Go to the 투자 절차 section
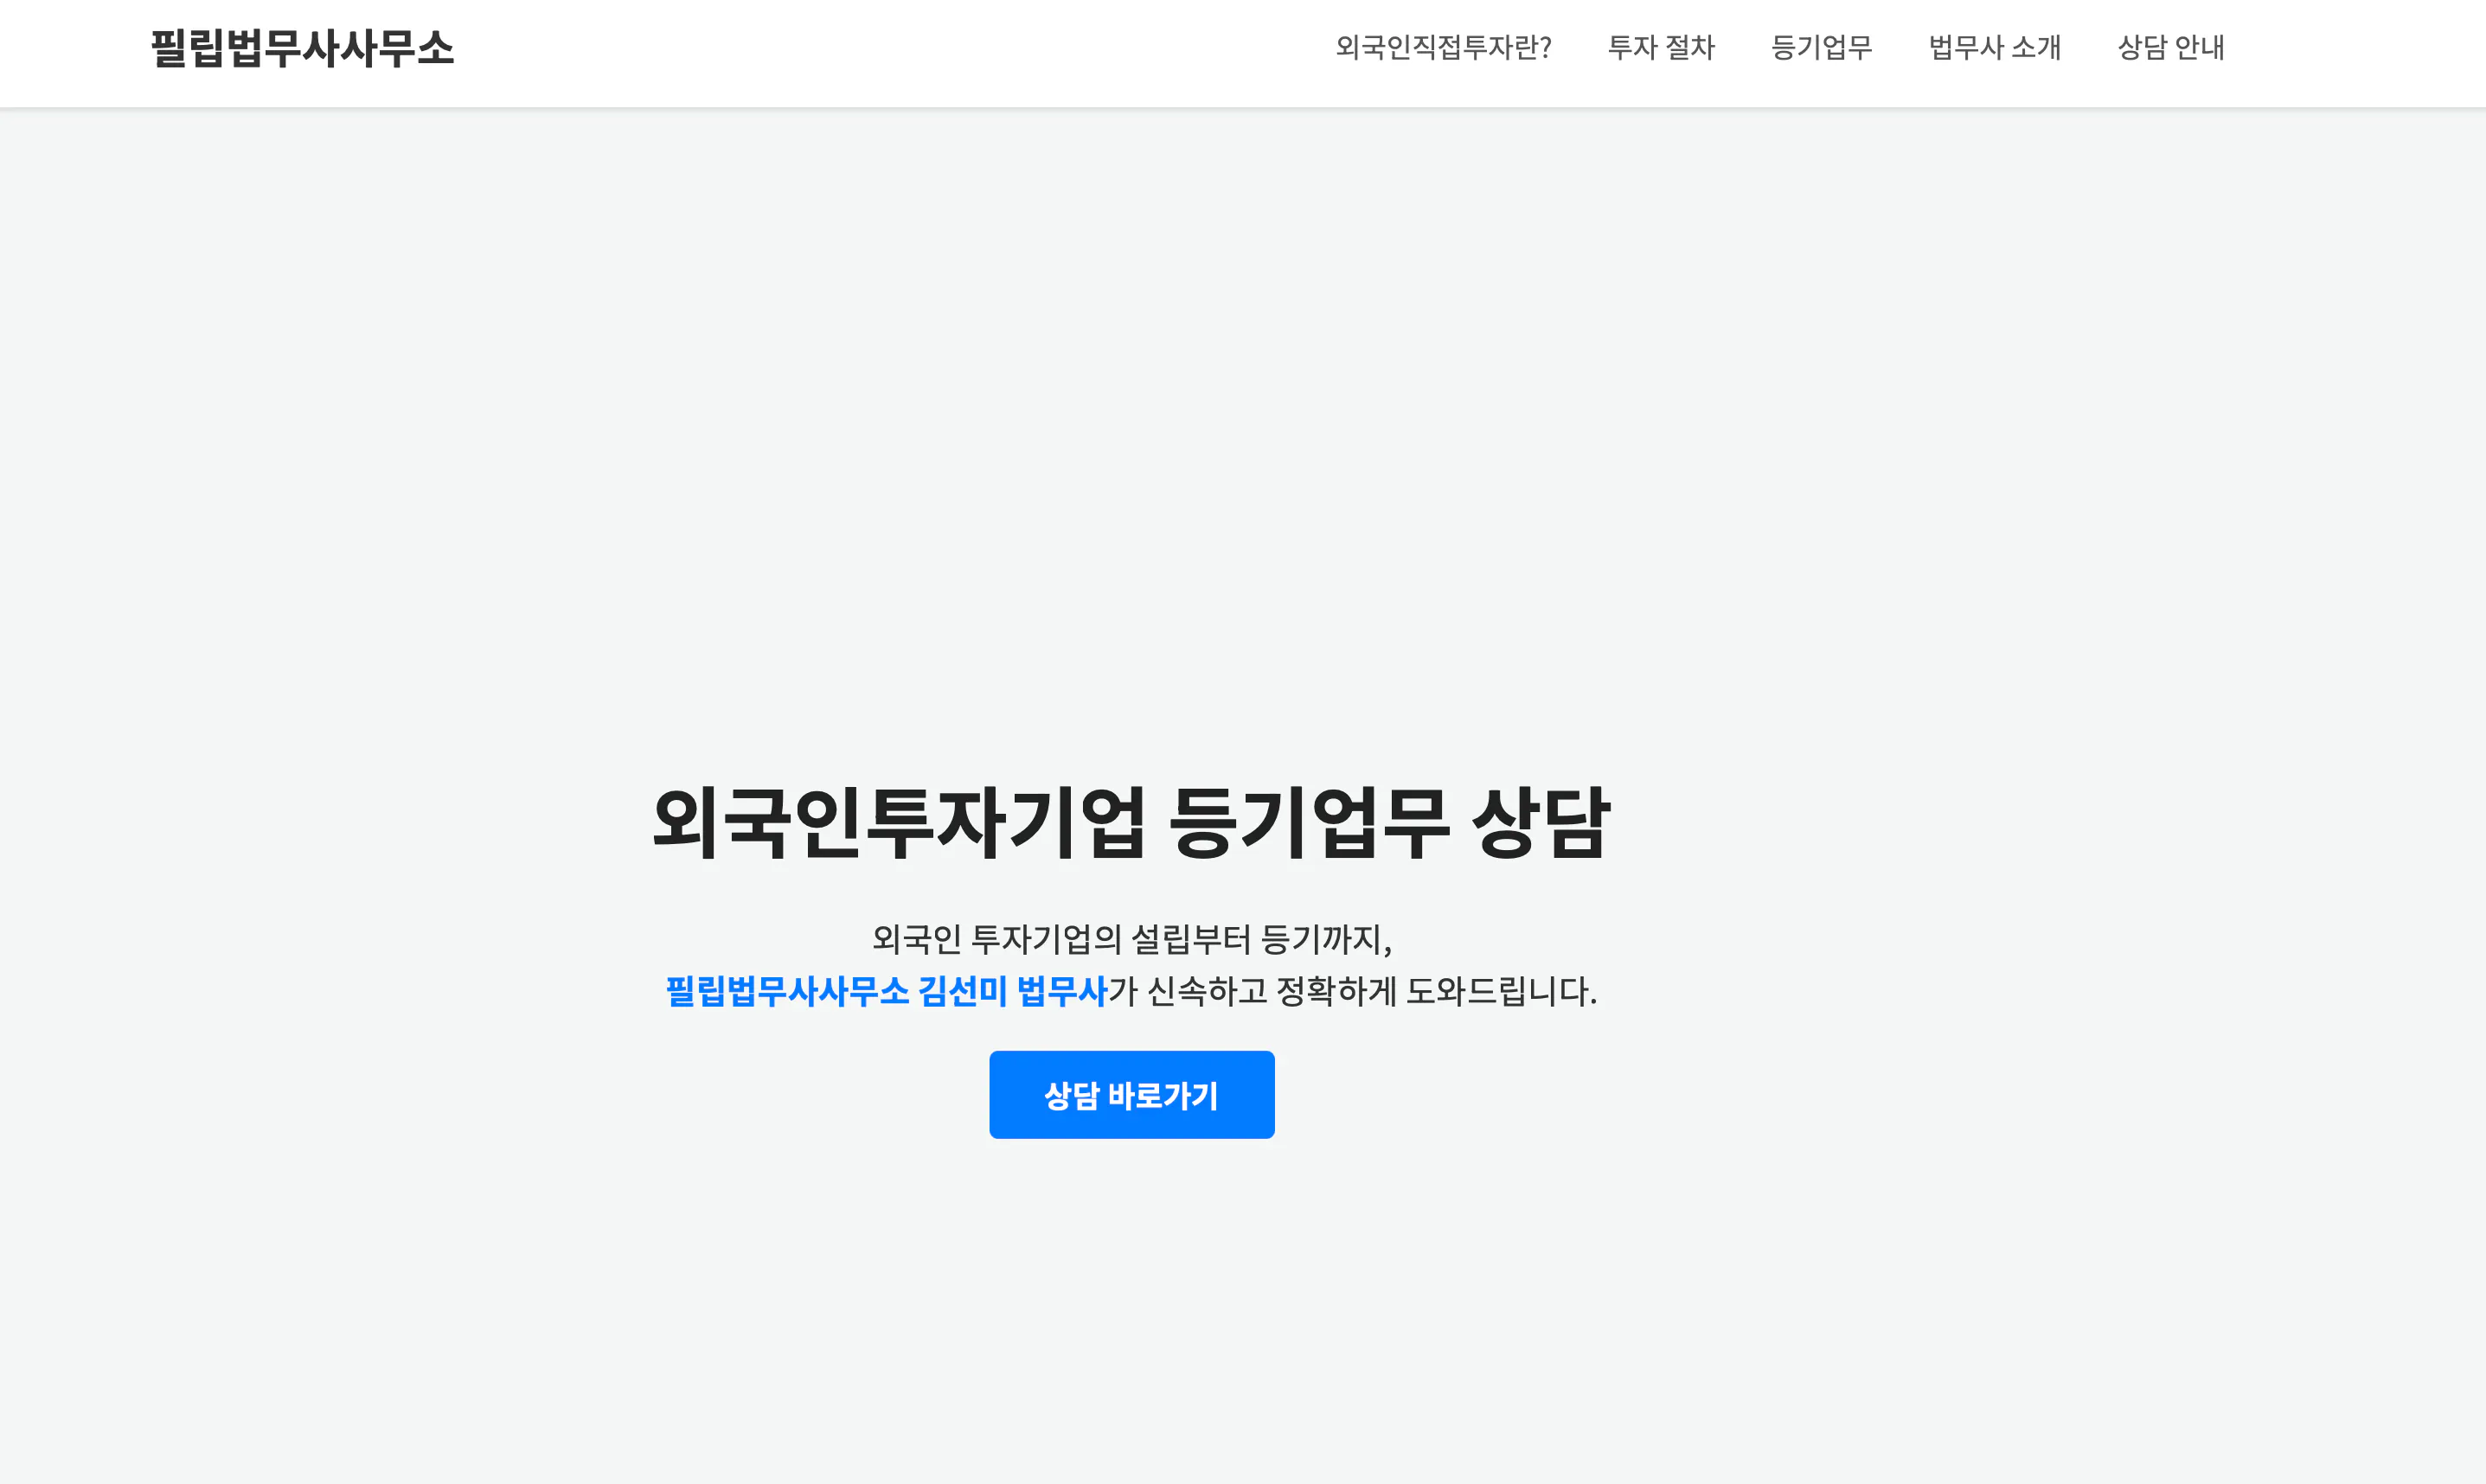Image resolution: width=2486 pixels, height=1484 pixels. pos(1660,47)
